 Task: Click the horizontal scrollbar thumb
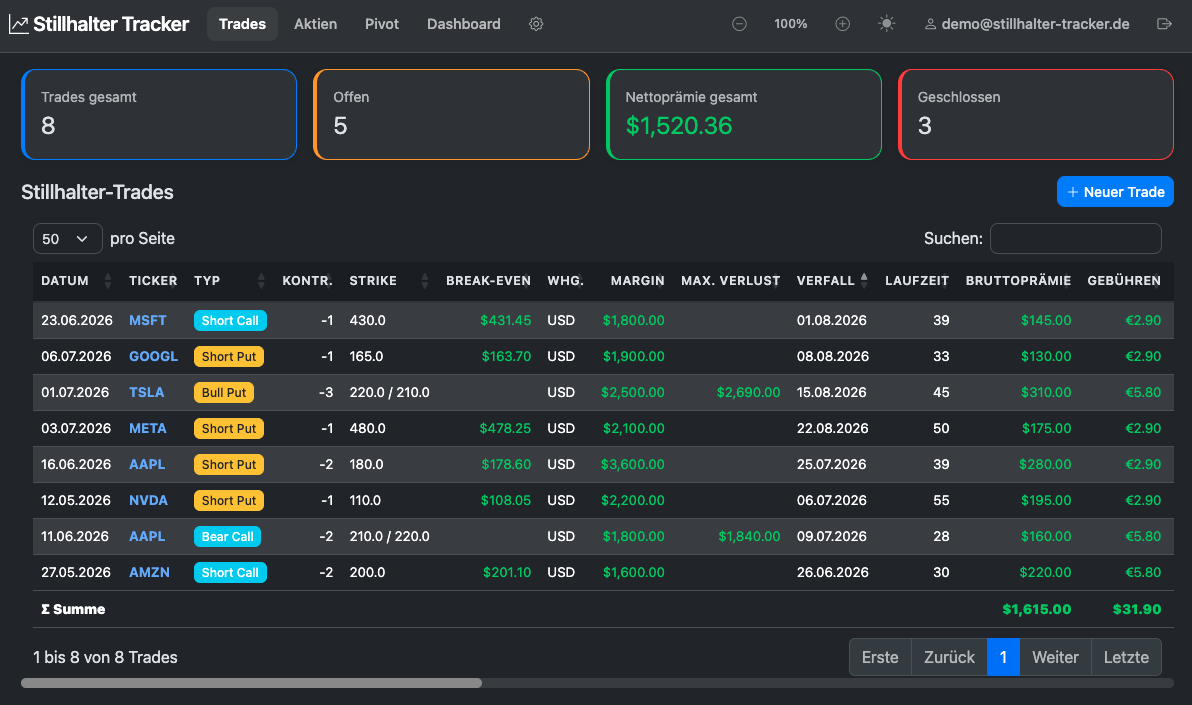[252, 683]
